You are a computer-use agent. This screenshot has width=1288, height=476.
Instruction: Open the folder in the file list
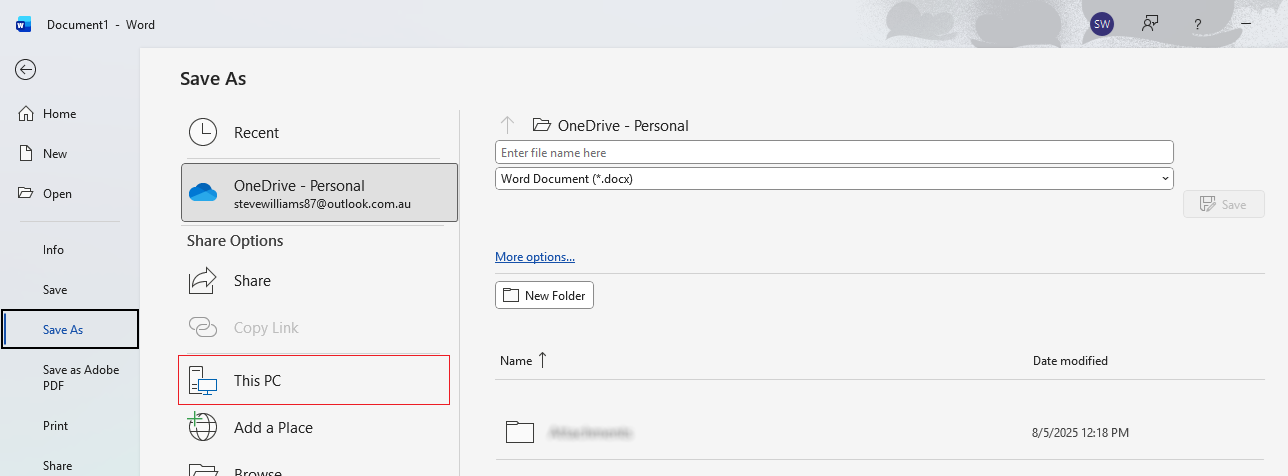[591, 432]
